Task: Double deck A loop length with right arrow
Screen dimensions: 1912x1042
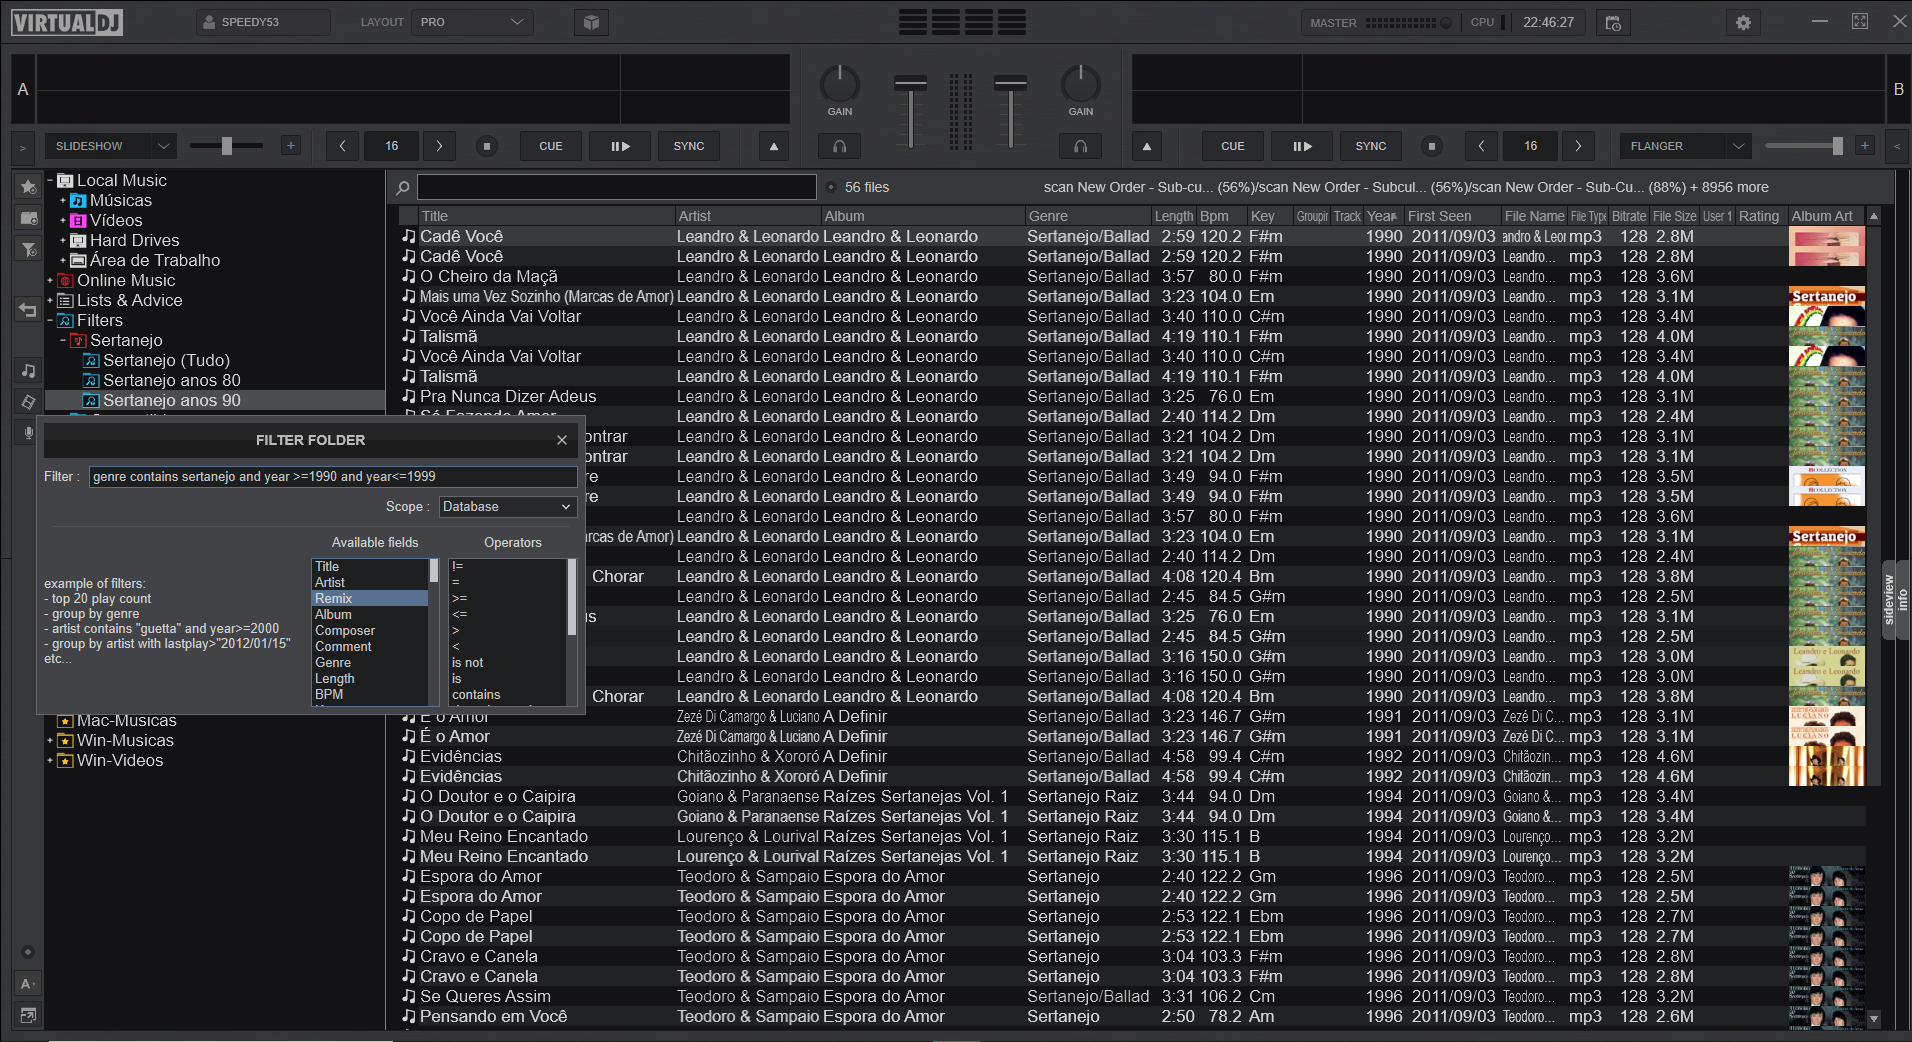Action: pos(439,146)
